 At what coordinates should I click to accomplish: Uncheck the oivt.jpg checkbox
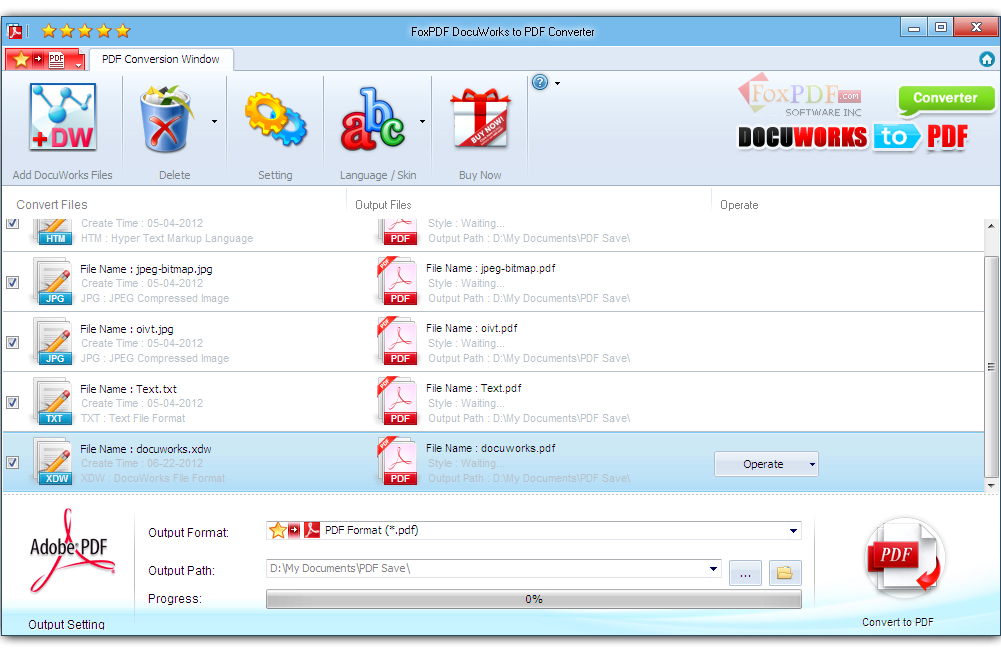pos(13,342)
